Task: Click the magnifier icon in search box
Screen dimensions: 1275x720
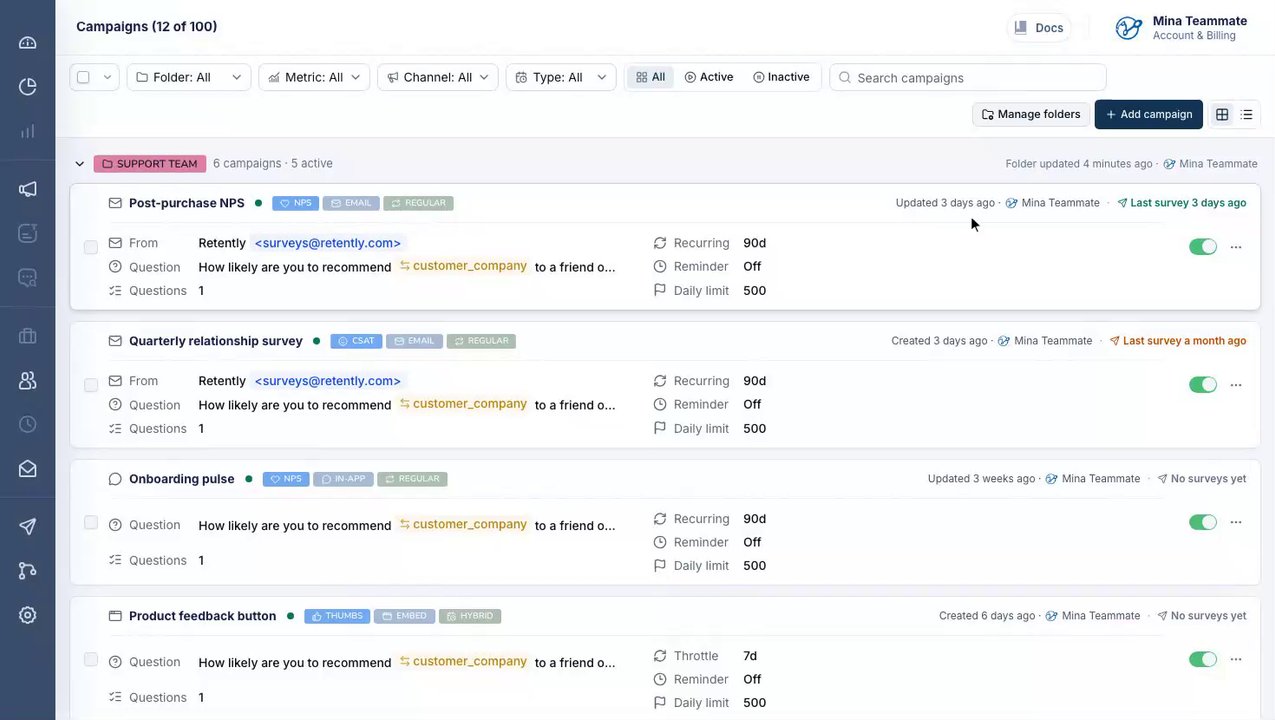Action: (845, 77)
